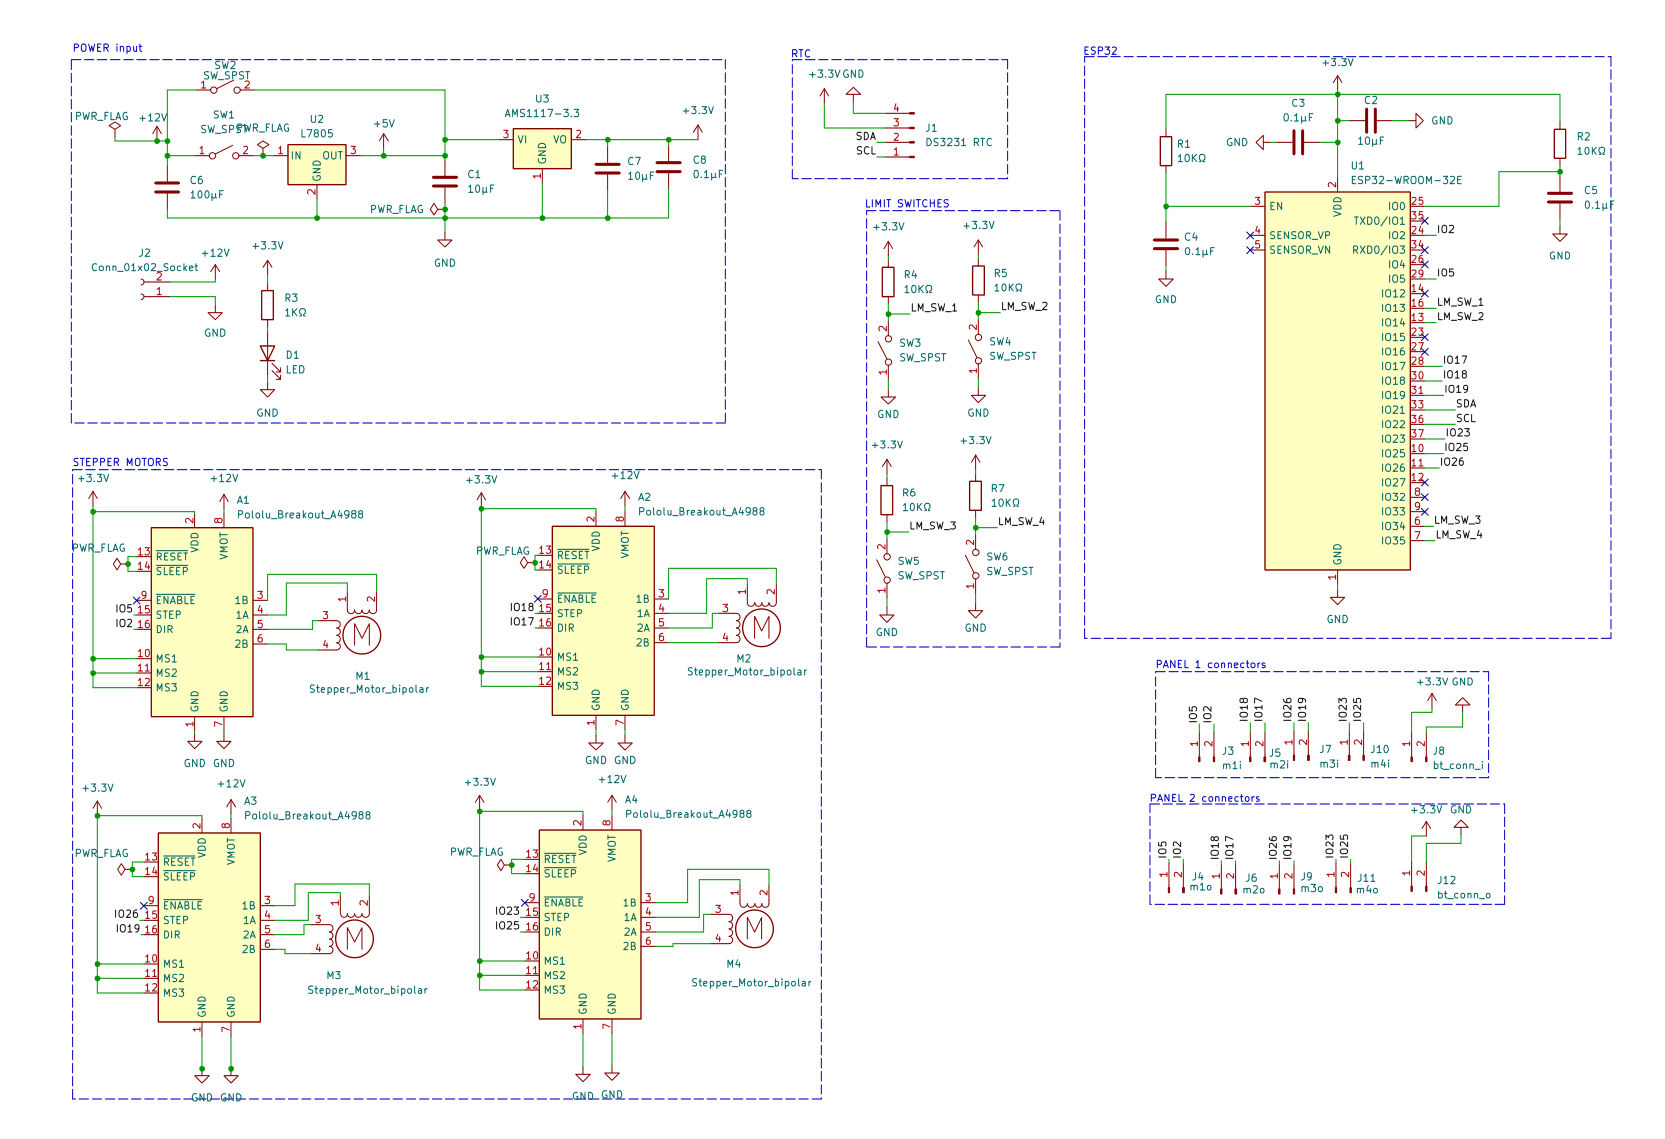Screen dimensions: 1665x1139
Task: Select the A3 Pololu driver block
Action: [209, 928]
